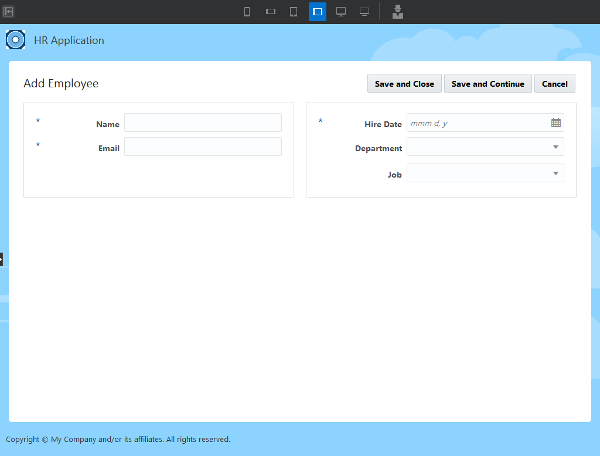The width and height of the screenshot is (600, 456).
Task: Select the highlighted tablet landscape preview icon
Action: pyautogui.click(x=317, y=12)
